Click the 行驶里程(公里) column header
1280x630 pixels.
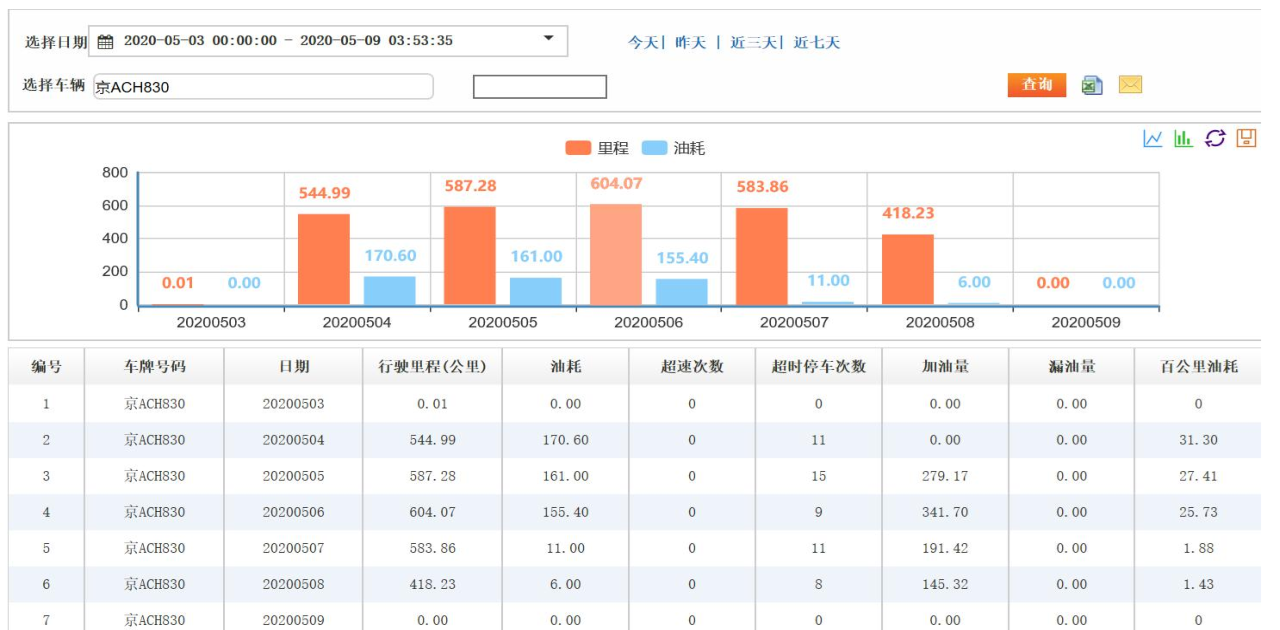pos(432,367)
